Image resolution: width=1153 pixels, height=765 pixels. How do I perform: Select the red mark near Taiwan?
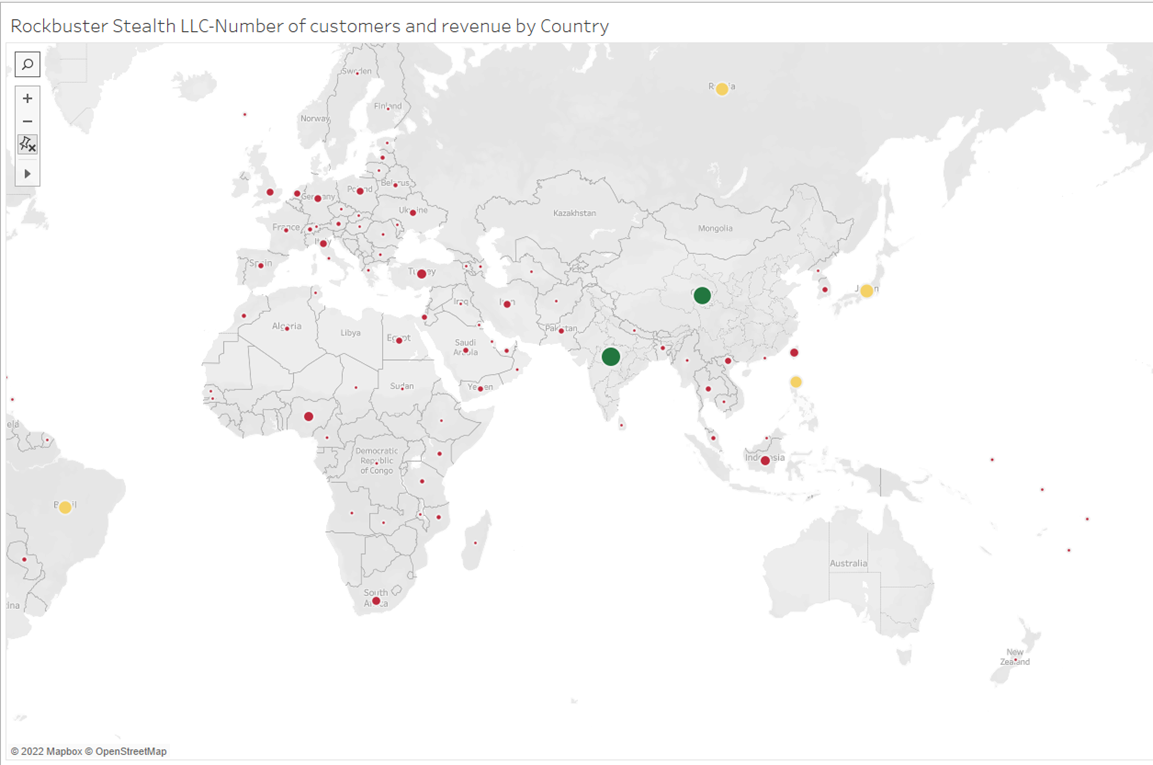(x=795, y=351)
